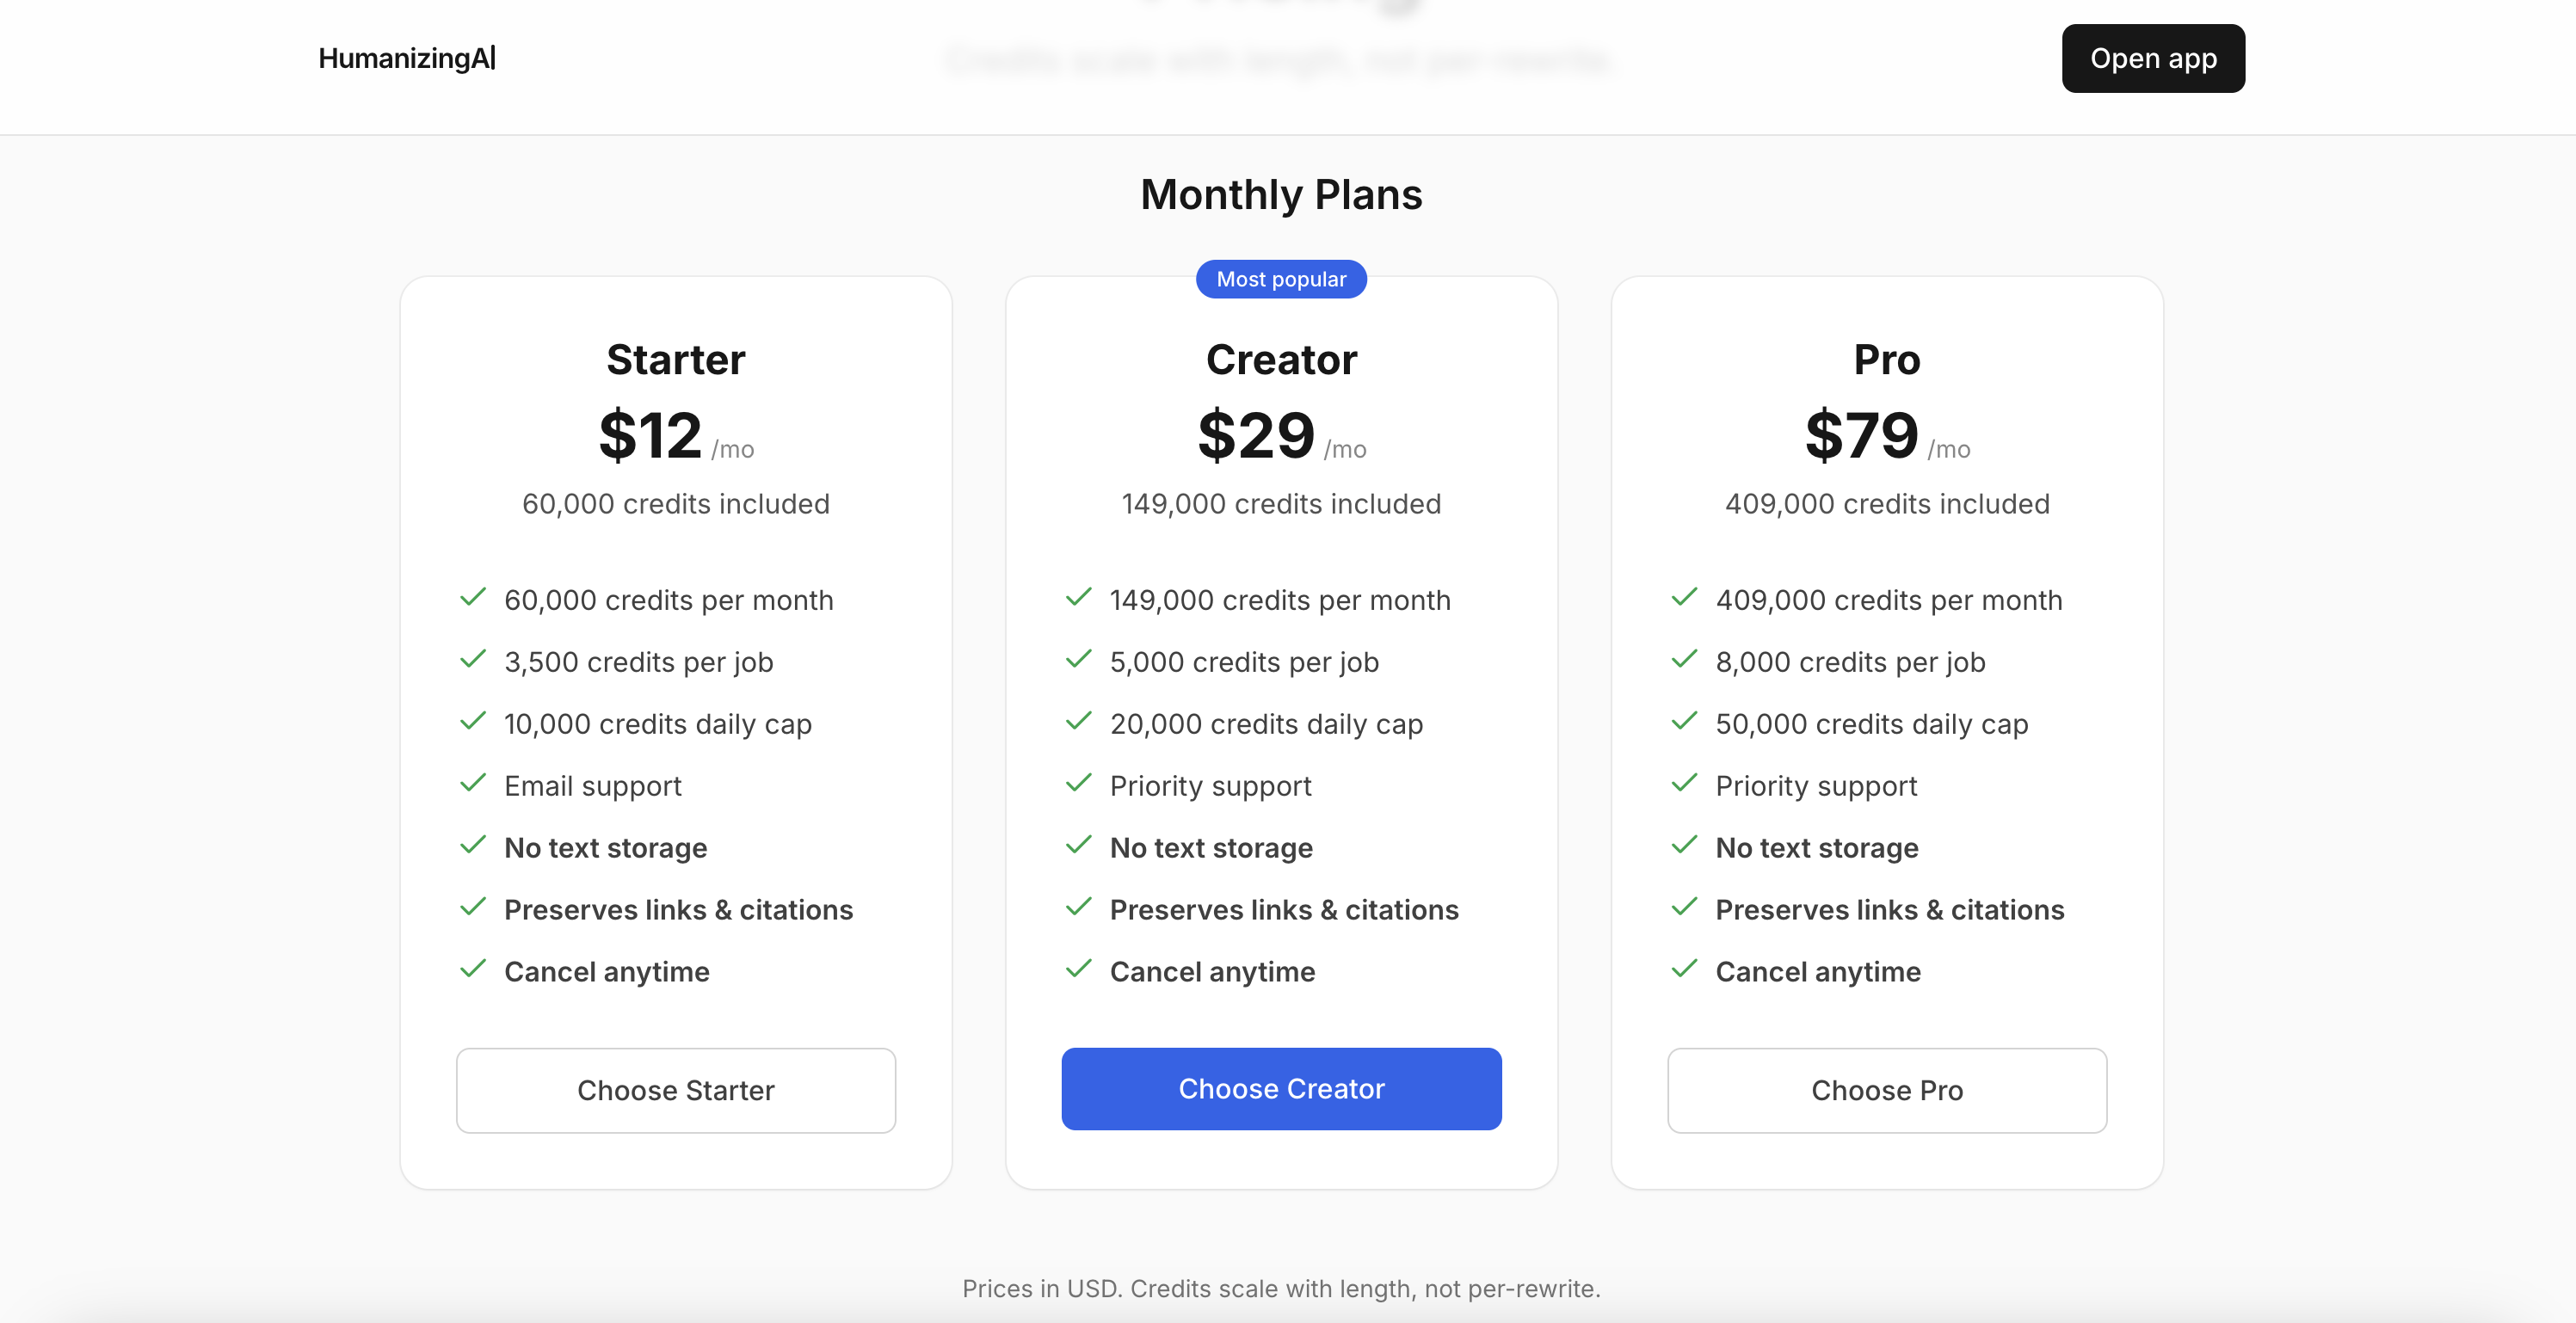Select the Choose Creator button
Image resolution: width=2576 pixels, height=1323 pixels.
(x=1281, y=1089)
